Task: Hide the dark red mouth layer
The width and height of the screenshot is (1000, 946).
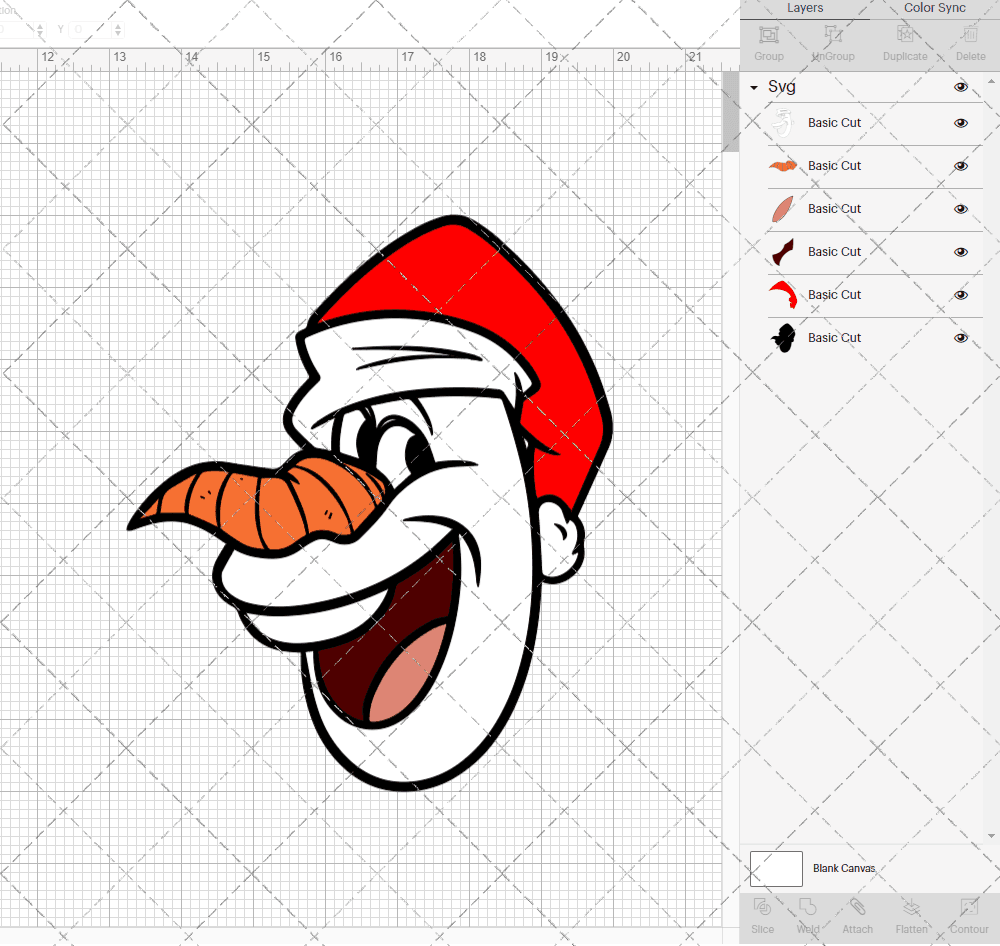Action: (960, 252)
